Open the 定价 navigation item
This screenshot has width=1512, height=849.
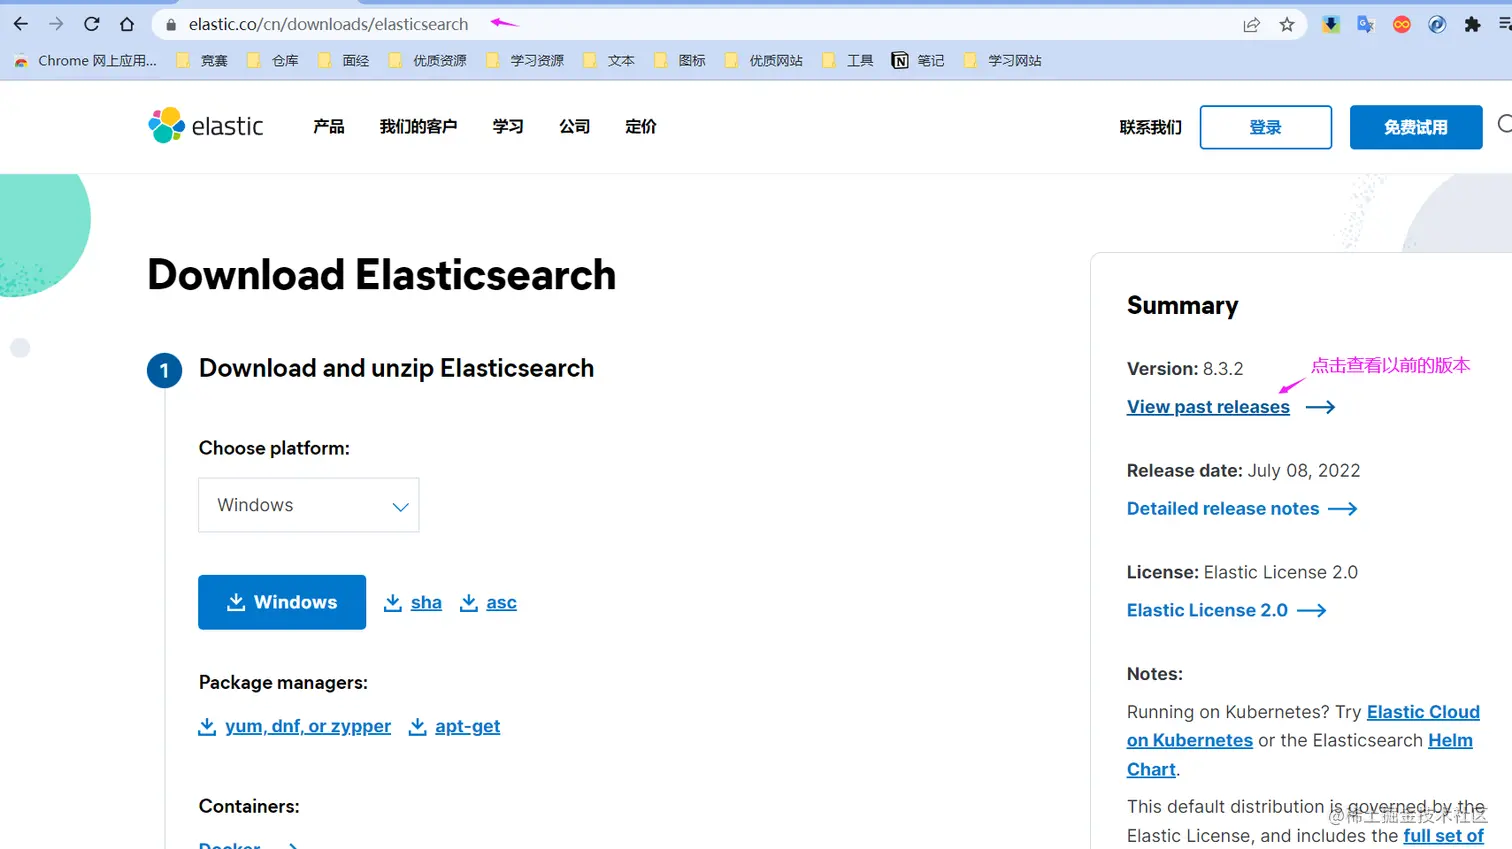click(x=641, y=127)
